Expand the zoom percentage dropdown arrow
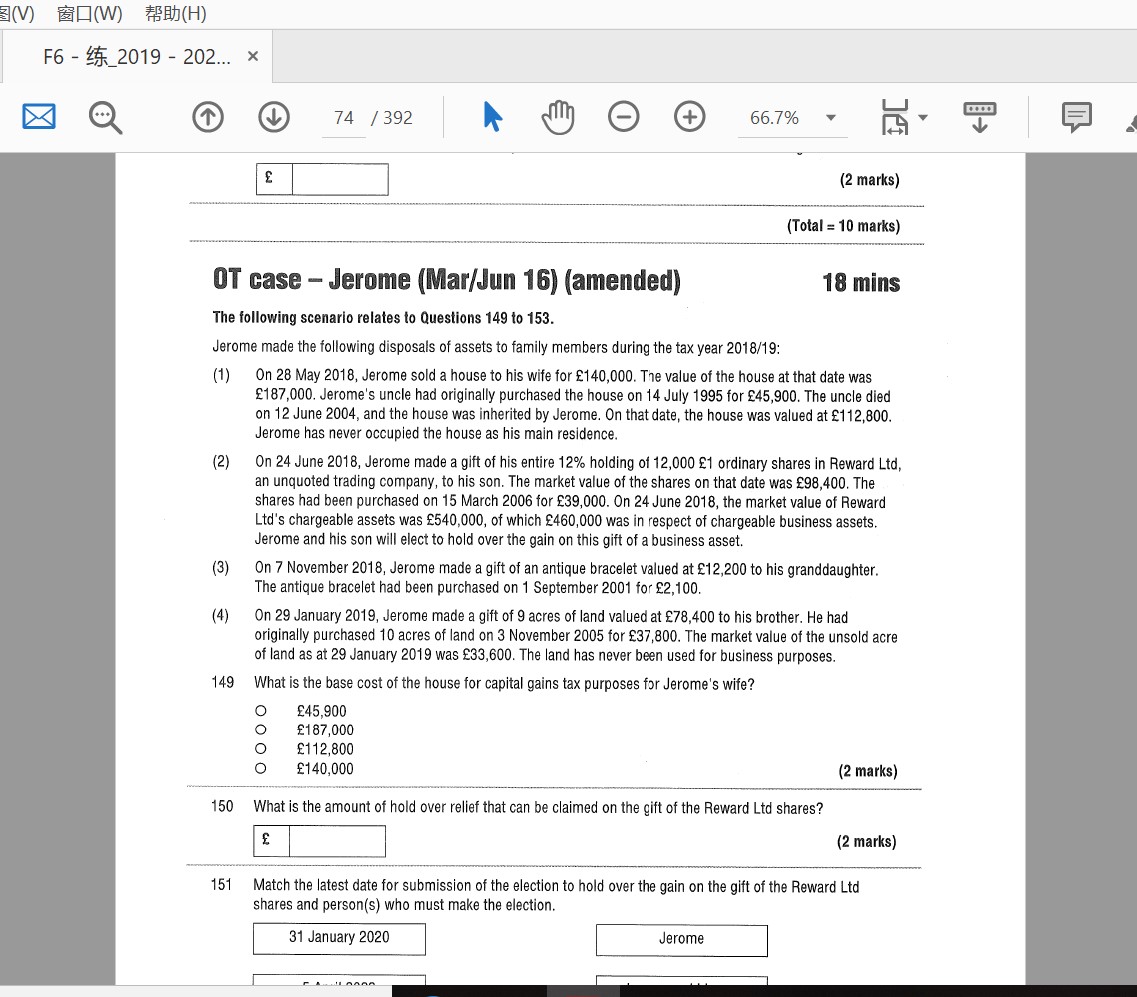The height and width of the screenshot is (997, 1137). pos(831,117)
